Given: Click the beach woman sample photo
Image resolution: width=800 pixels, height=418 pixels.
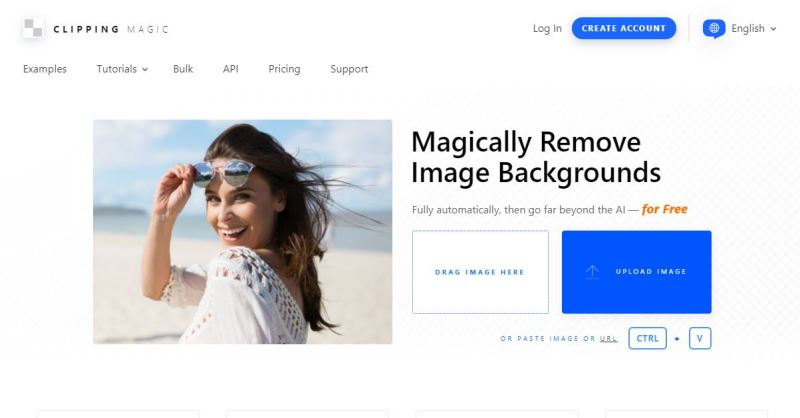Looking at the screenshot, I should point(242,232).
